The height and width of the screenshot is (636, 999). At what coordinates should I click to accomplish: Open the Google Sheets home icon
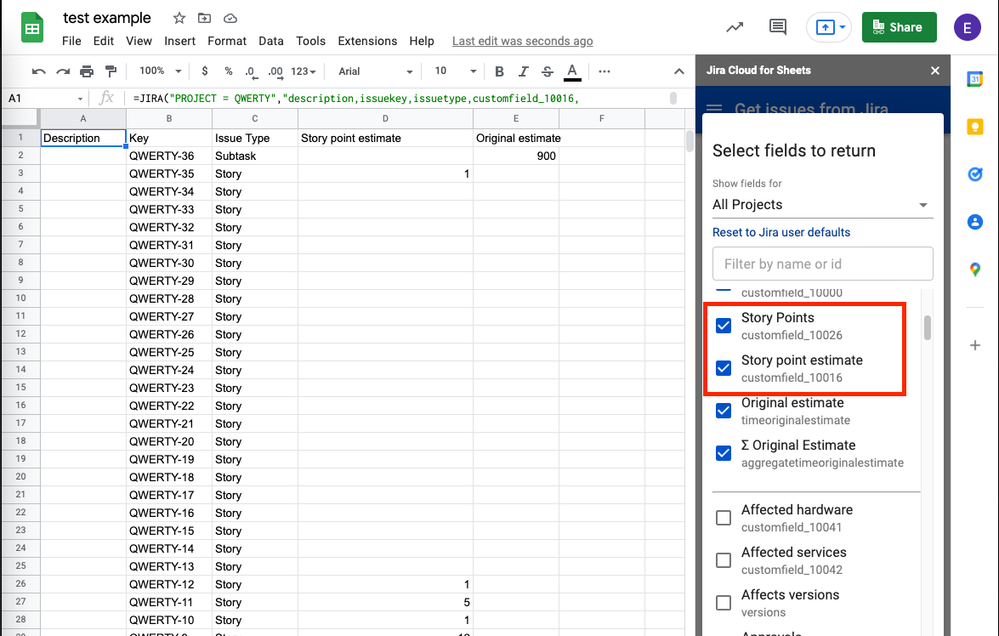(x=32, y=28)
